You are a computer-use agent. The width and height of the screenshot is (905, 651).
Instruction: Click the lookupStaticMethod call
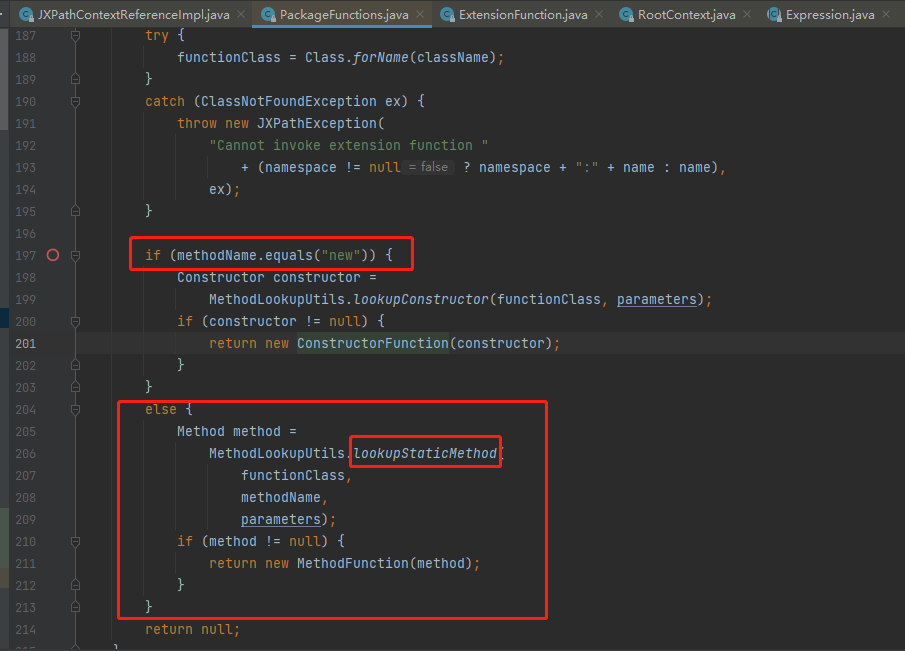point(425,454)
